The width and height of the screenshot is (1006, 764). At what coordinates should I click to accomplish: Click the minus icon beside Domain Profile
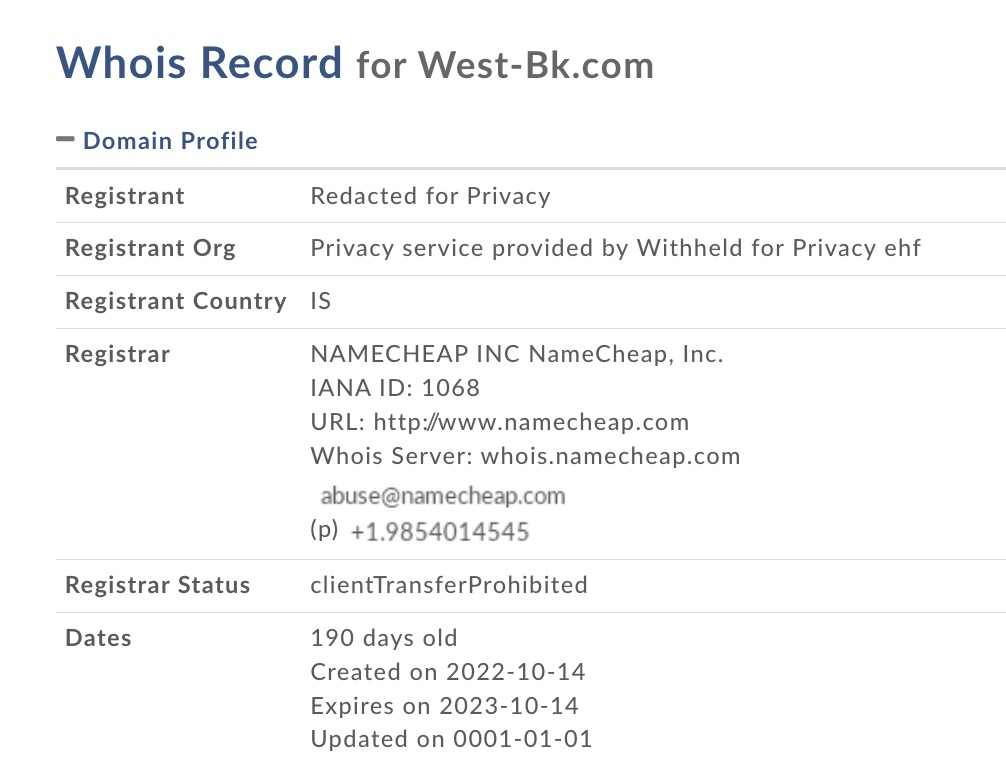pos(65,139)
